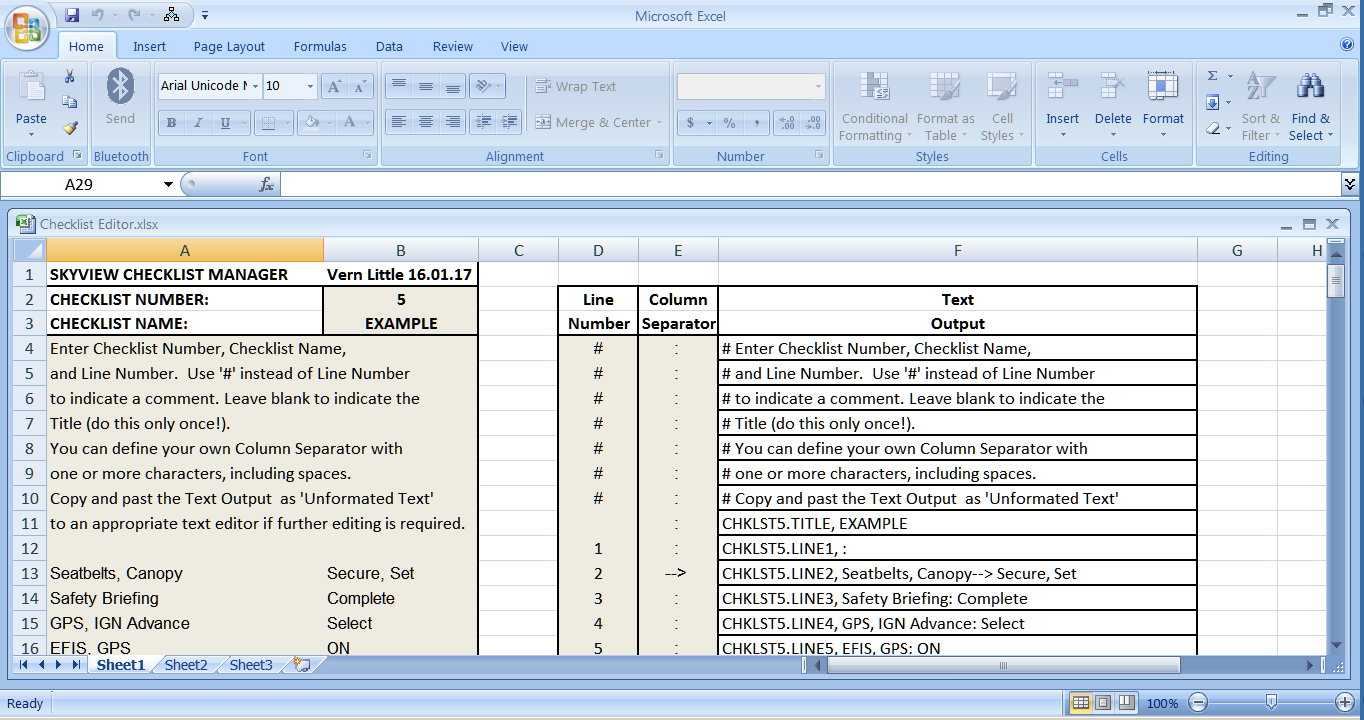This screenshot has width=1364, height=720.
Task: Switch to the View tab
Action: pos(514,46)
